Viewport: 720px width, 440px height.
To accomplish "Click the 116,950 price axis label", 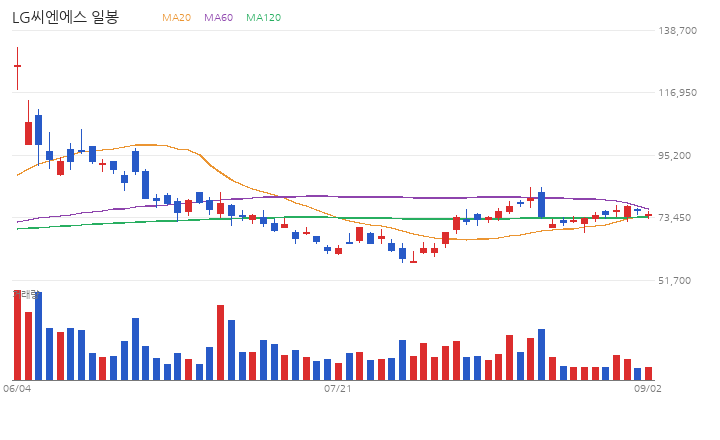I will (677, 93).
